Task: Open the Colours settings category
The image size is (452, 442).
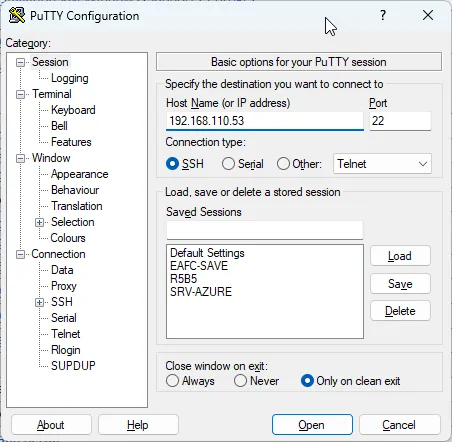Action: pyautogui.click(x=68, y=238)
